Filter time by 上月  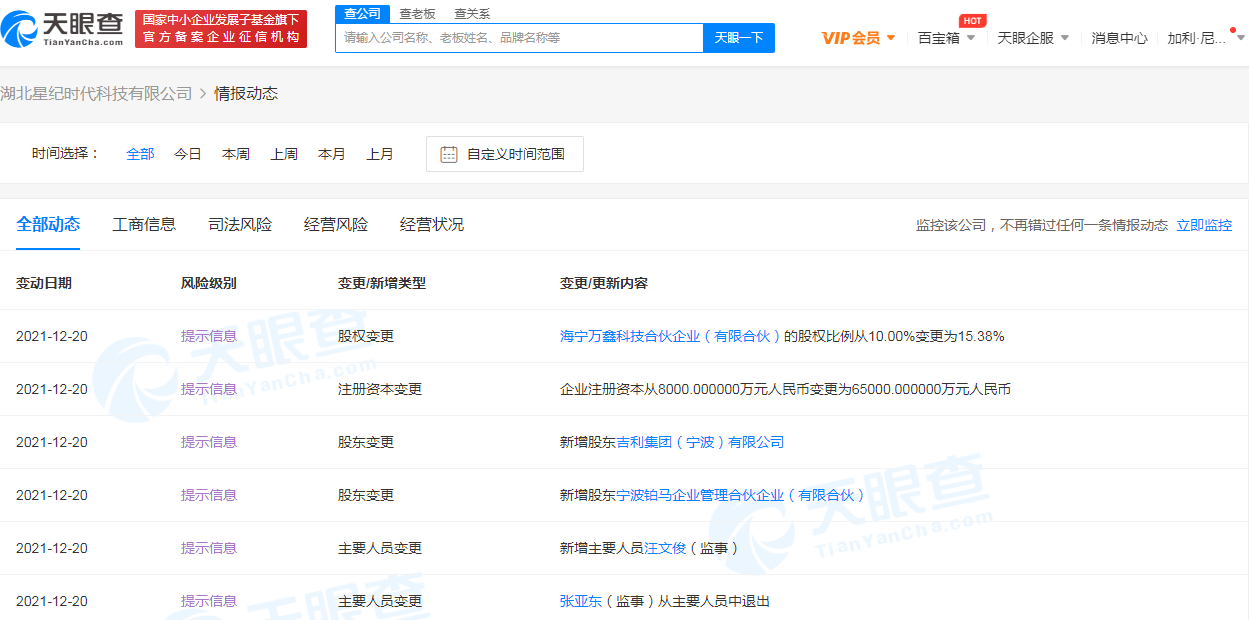pyautogui.click(x=380, y=154)
